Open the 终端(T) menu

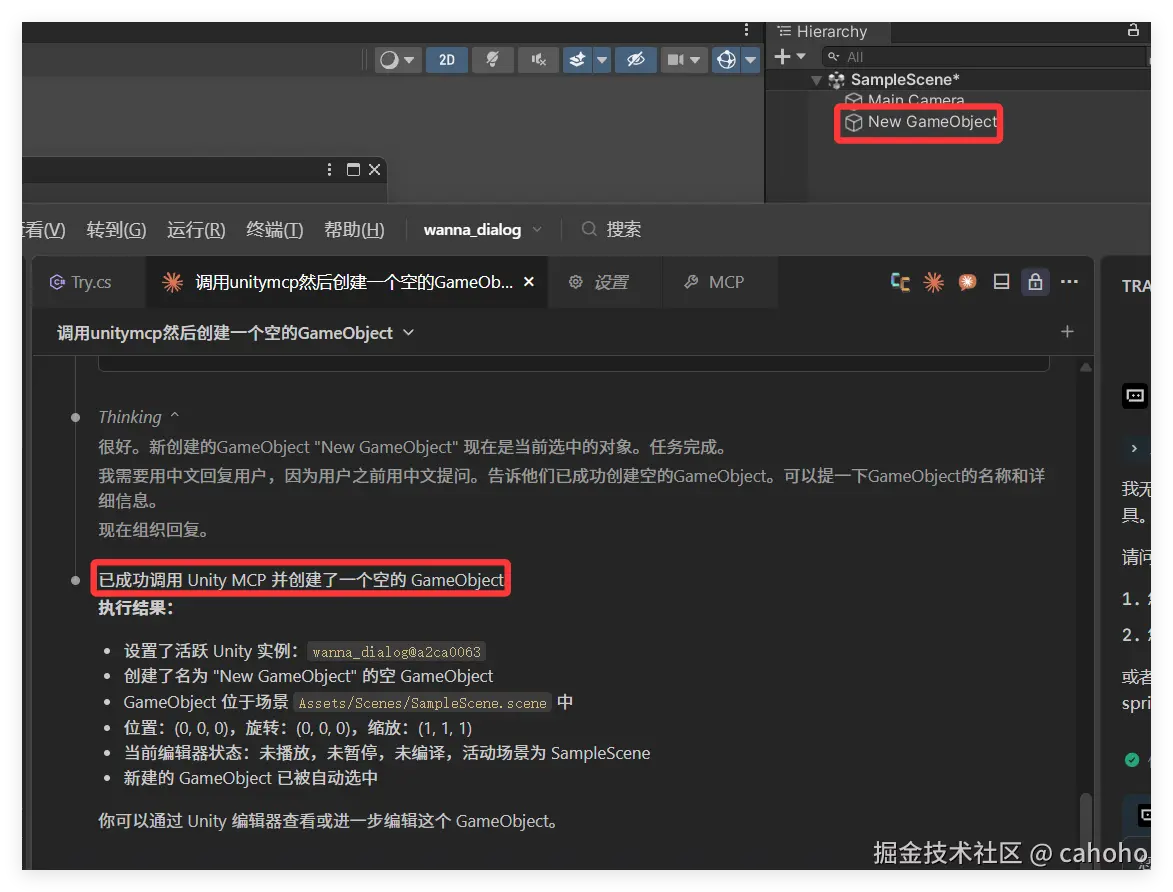click(274, 229)
